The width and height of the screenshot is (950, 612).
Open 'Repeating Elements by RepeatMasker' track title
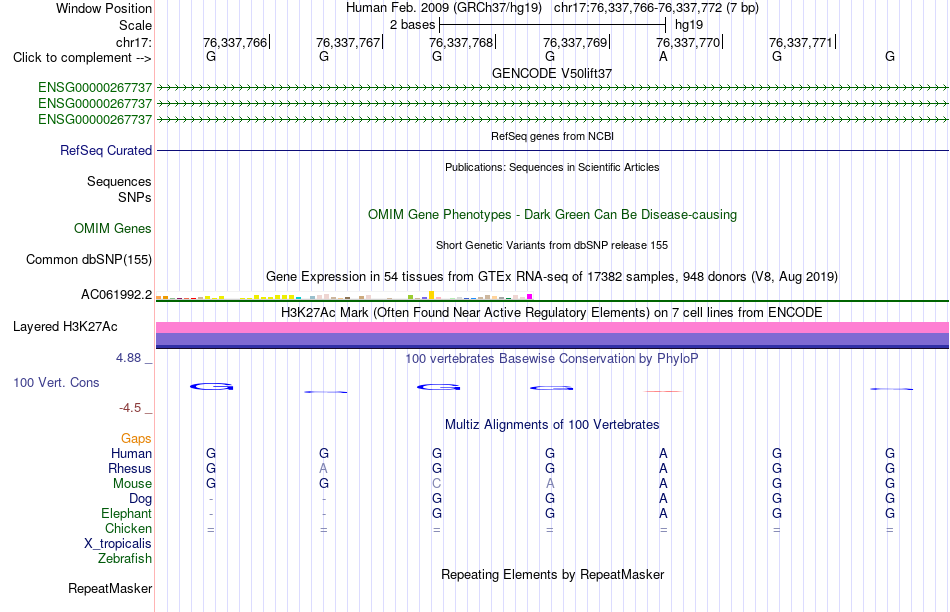point(552,574)
